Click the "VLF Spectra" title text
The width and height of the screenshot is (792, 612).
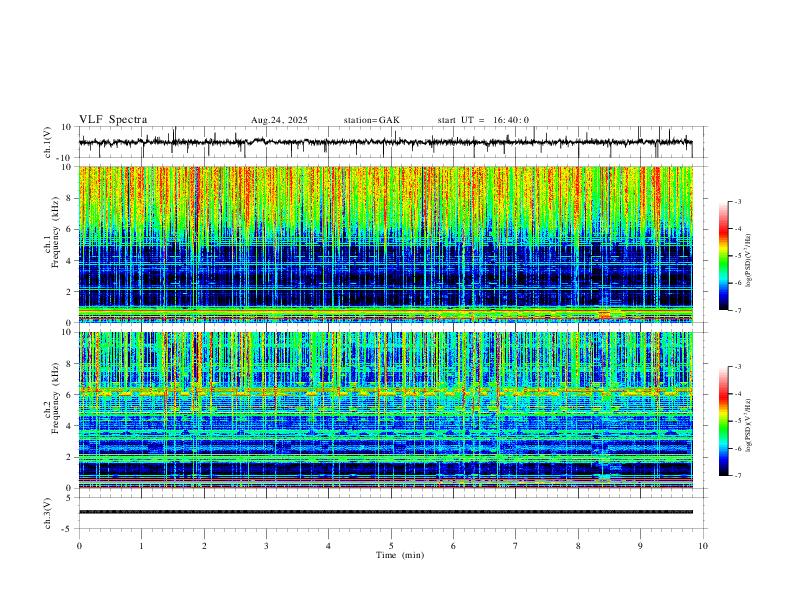[113, 120]
